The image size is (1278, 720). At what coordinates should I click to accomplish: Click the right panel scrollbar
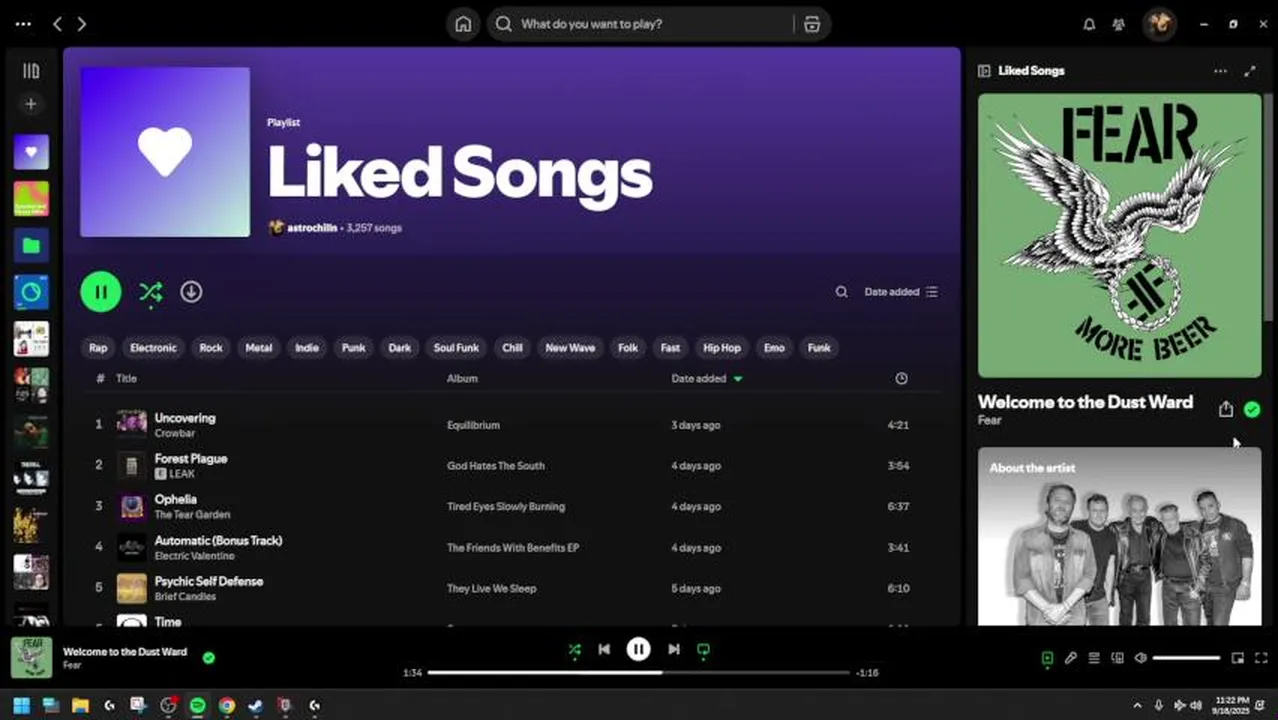[1269, 208]
